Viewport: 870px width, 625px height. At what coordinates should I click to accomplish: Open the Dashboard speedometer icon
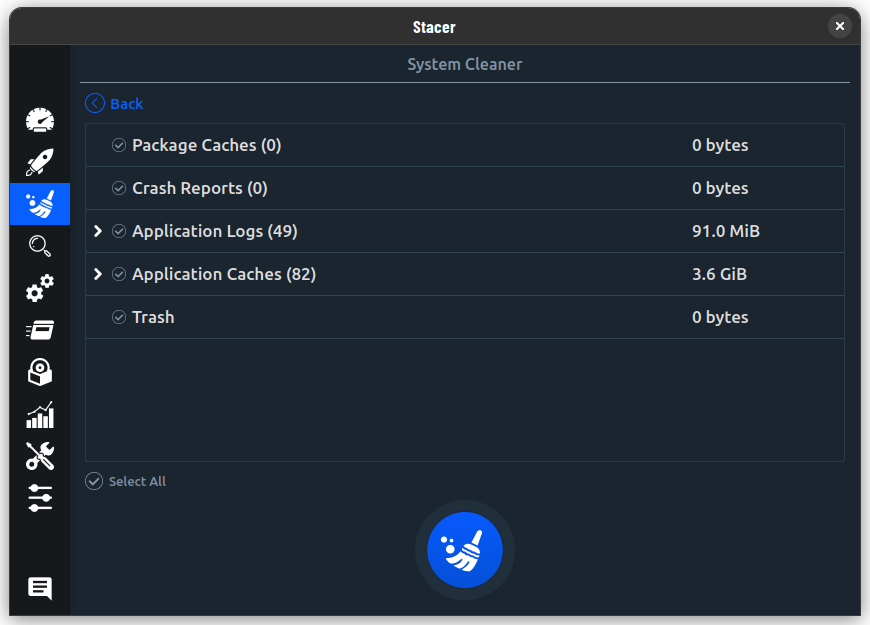pos(40,120)
